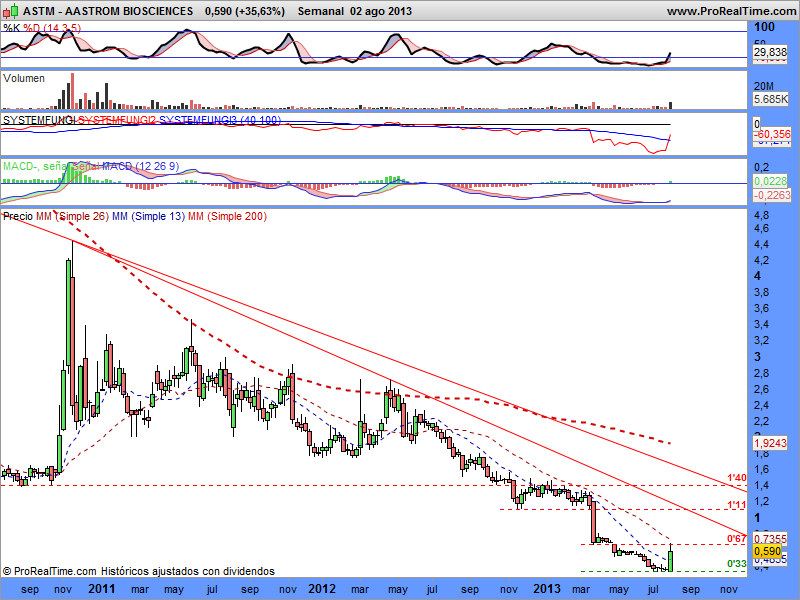Viewport: 800px width, 600px height.
Task: Click the 200-period average value 1,9243
Action: [770, 443]
